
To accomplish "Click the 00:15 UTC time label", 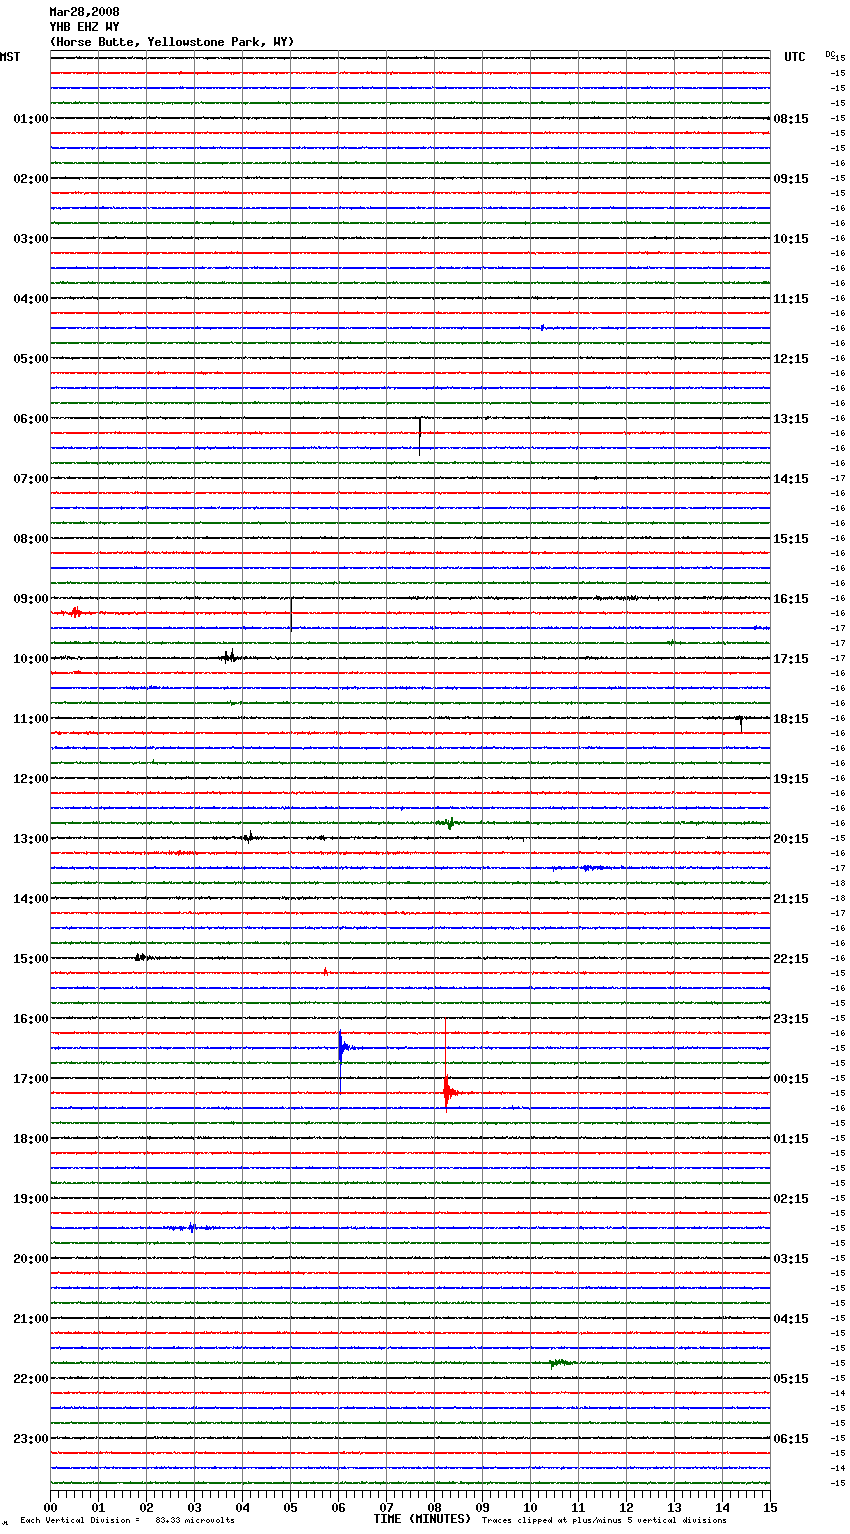I will coord(791,1079).
